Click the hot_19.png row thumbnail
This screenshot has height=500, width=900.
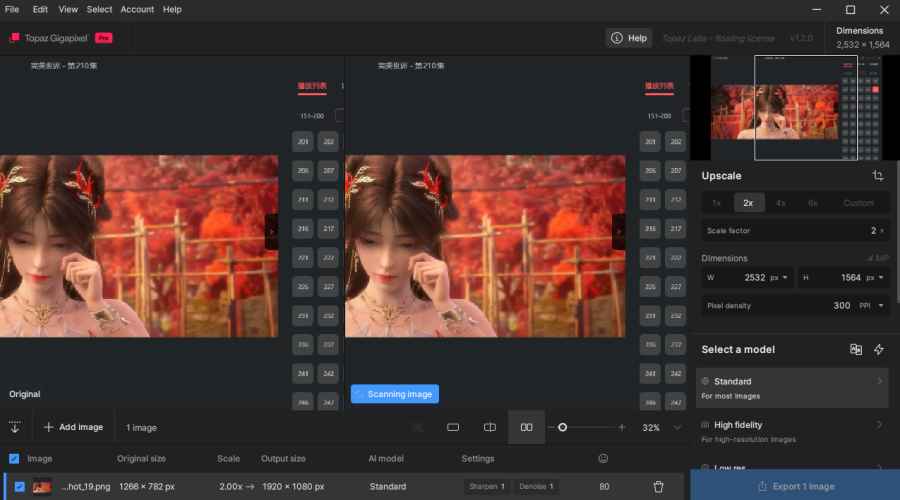[42, 486]
